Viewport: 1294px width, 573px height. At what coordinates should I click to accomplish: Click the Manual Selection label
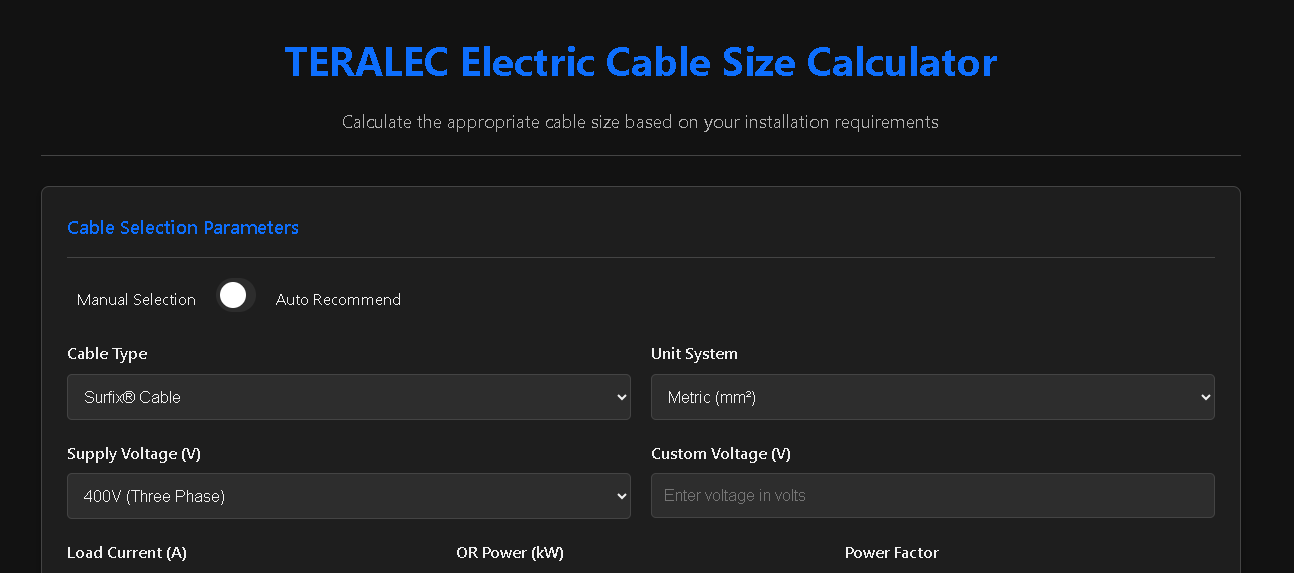pos(136,300)
